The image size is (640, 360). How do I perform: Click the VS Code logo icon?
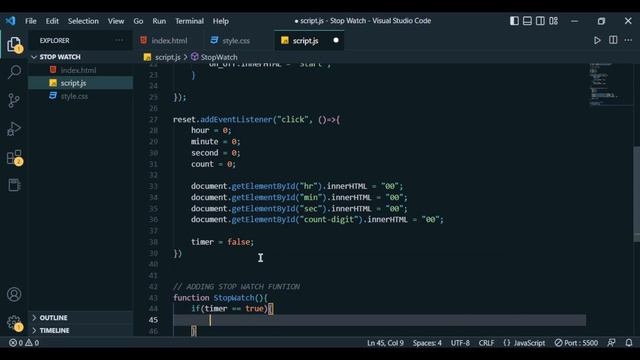[x=10, y=21]
